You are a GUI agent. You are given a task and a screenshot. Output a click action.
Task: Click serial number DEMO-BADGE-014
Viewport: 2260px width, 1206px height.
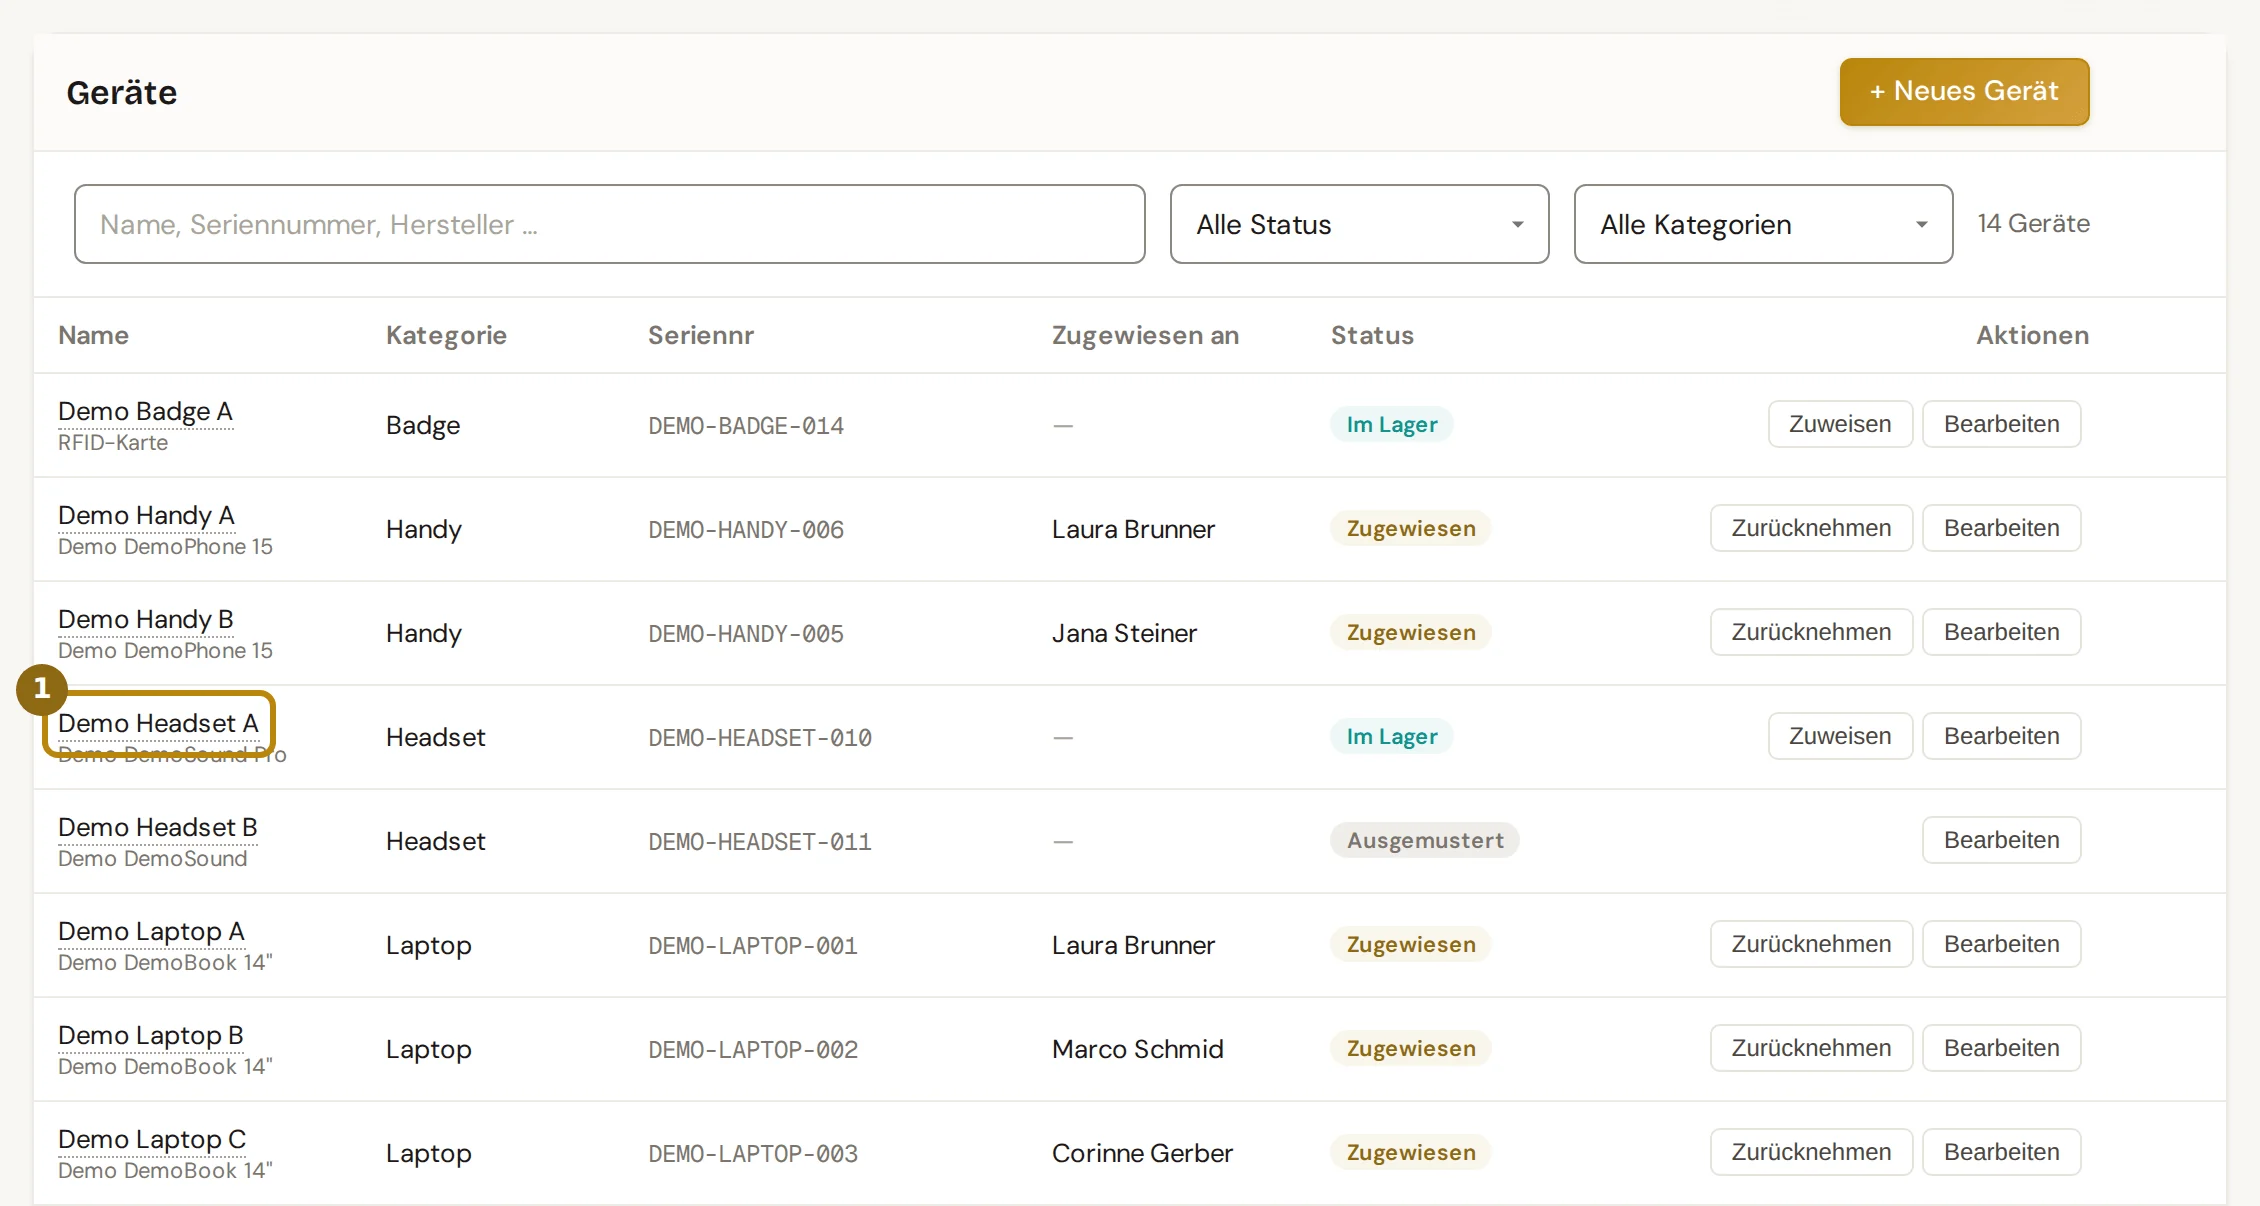tap(746, 426)
